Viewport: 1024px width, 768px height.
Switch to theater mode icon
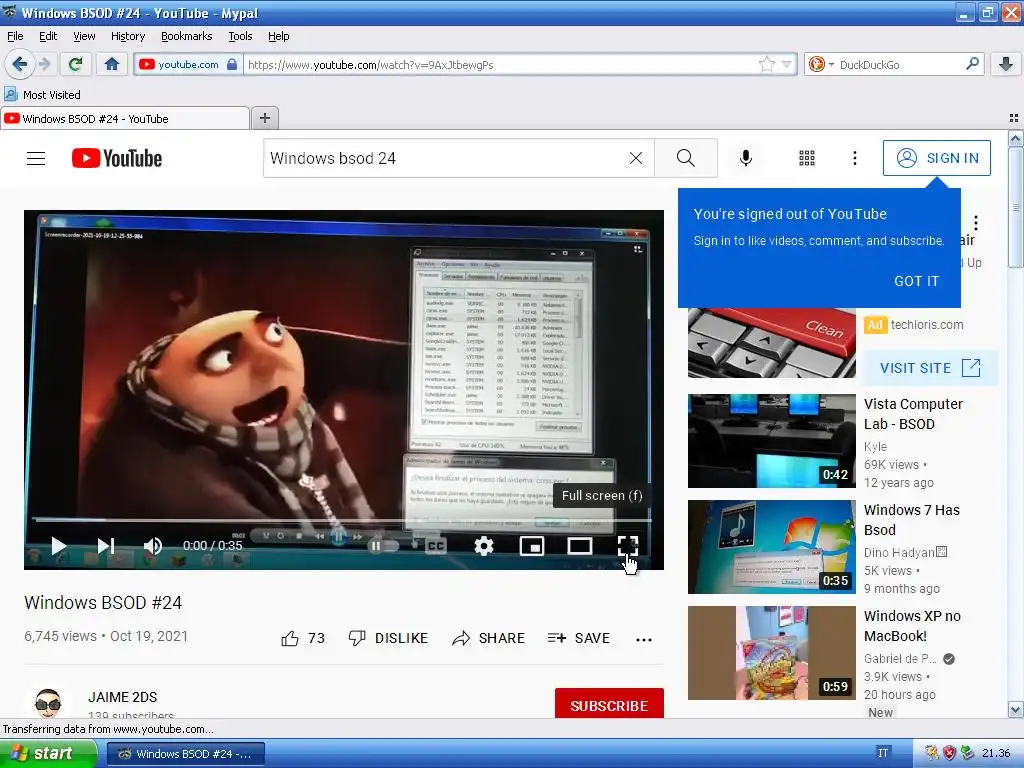tap(579, 545)
